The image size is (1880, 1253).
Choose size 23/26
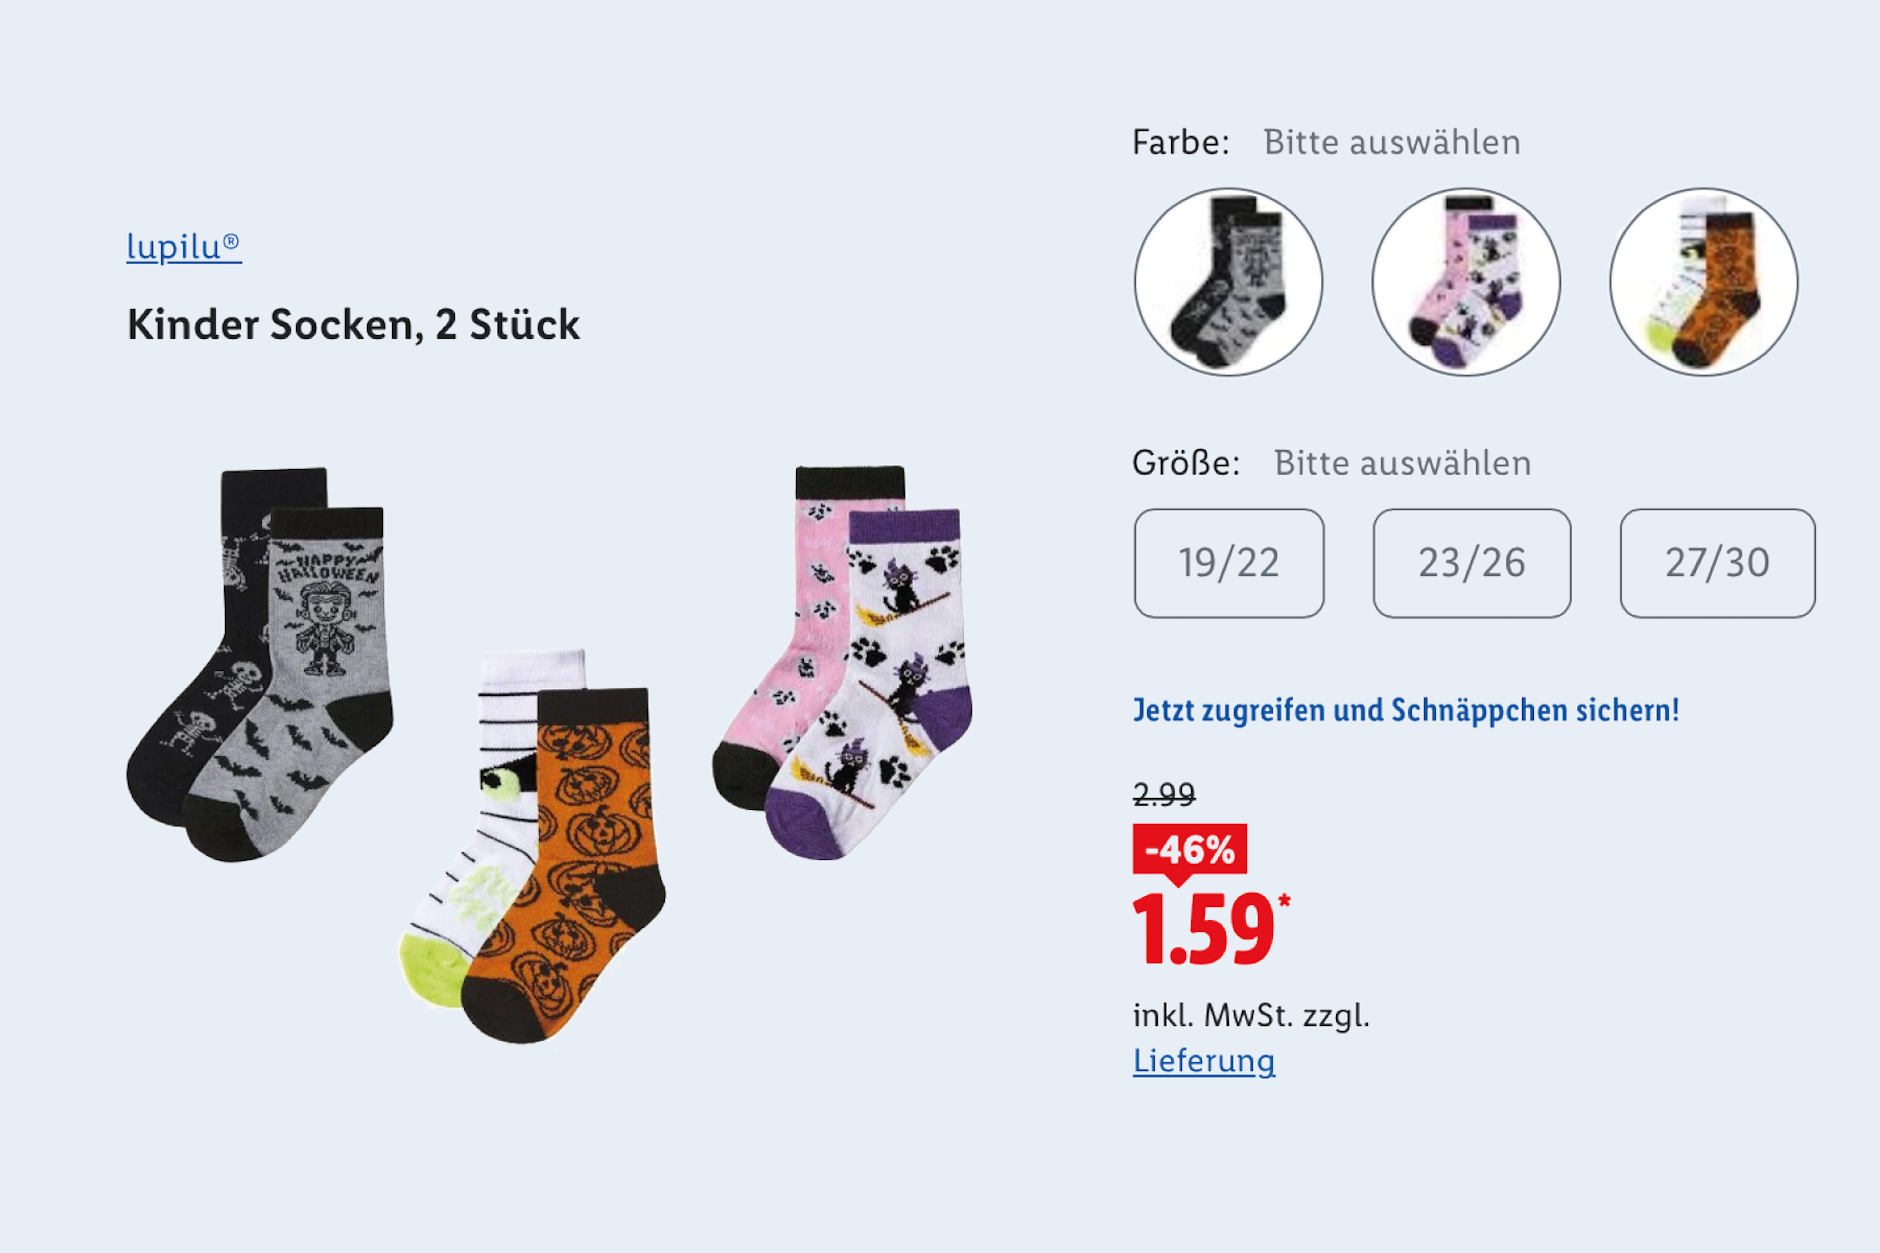coord(1472,563)
